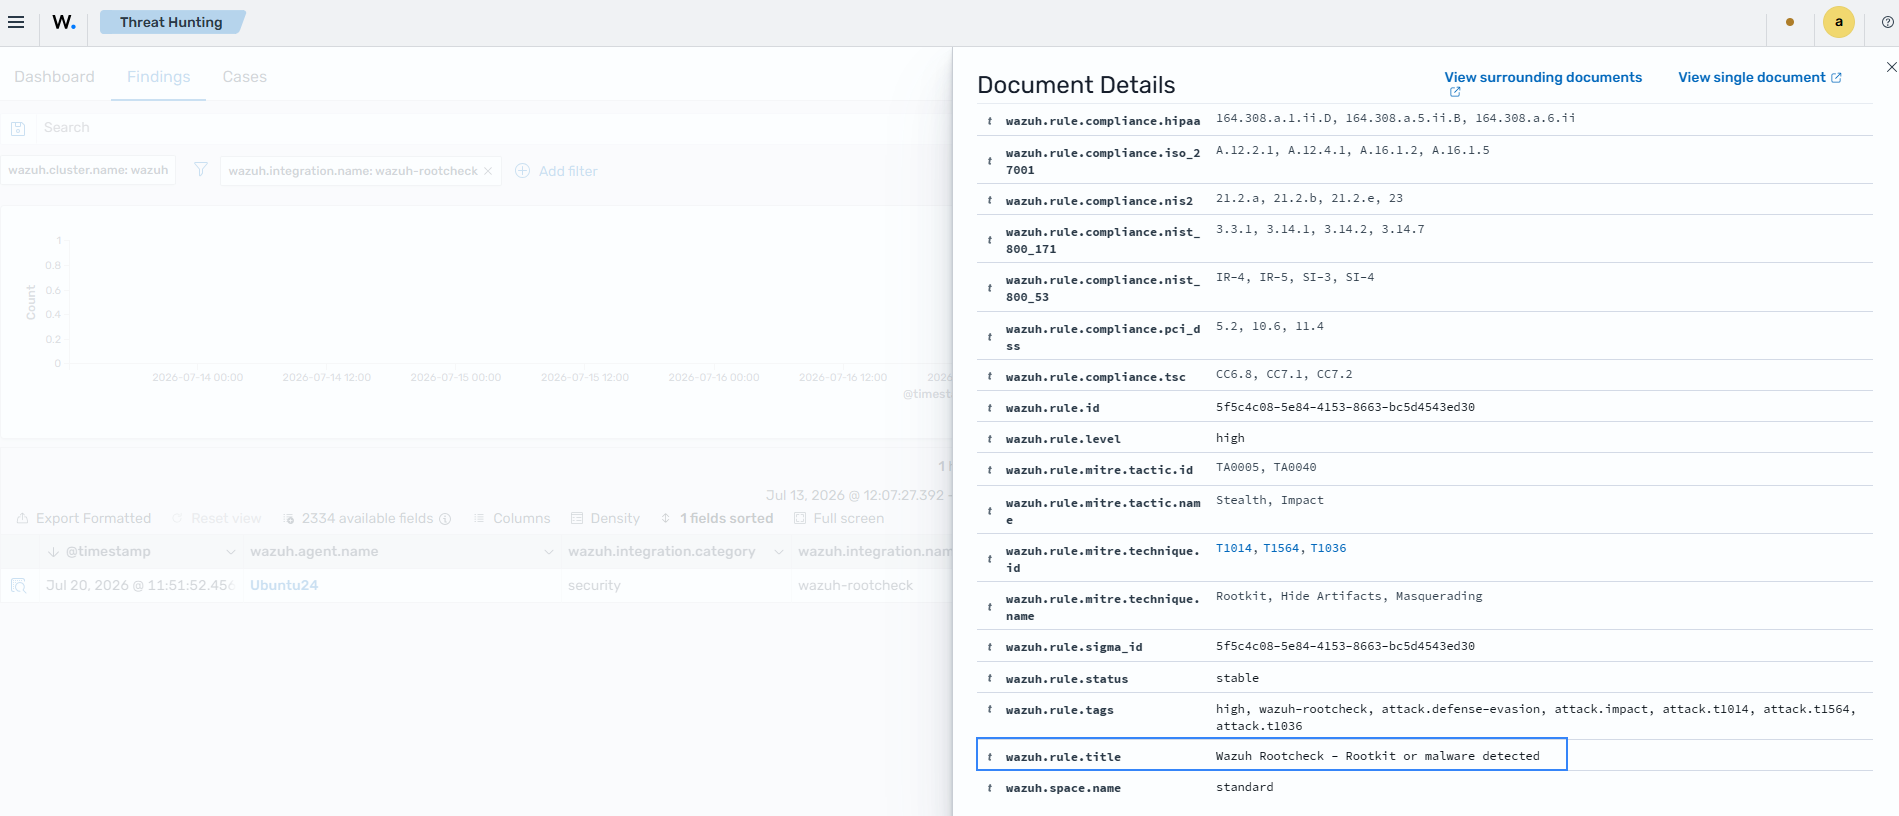Screen dimensions: 1899x816
Task: Click the wazuh.rule.status field name
Action: pos(1067,679)
